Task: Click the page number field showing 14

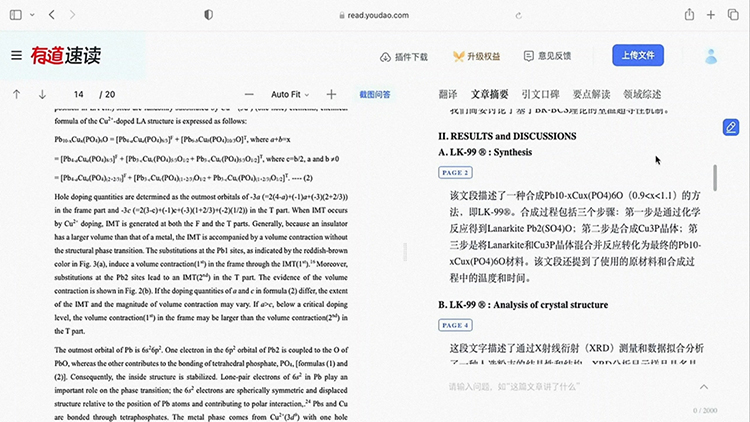Action: point(79,94)
